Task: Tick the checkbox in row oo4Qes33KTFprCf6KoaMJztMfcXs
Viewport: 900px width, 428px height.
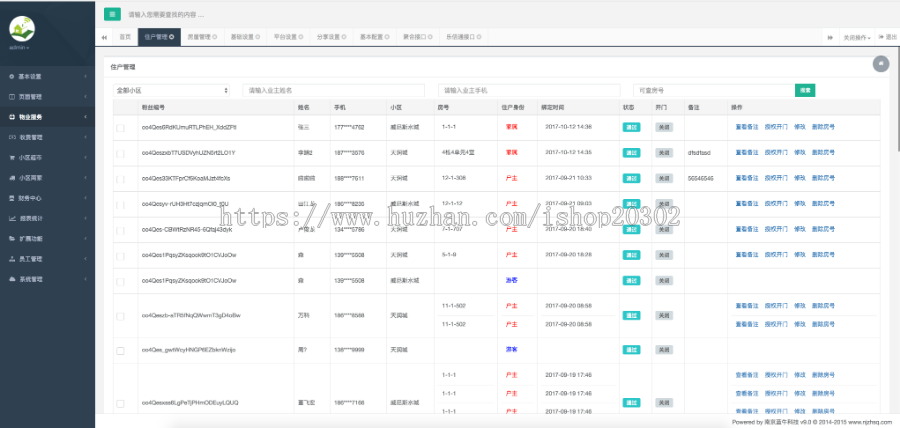Action: click(120, 180)
